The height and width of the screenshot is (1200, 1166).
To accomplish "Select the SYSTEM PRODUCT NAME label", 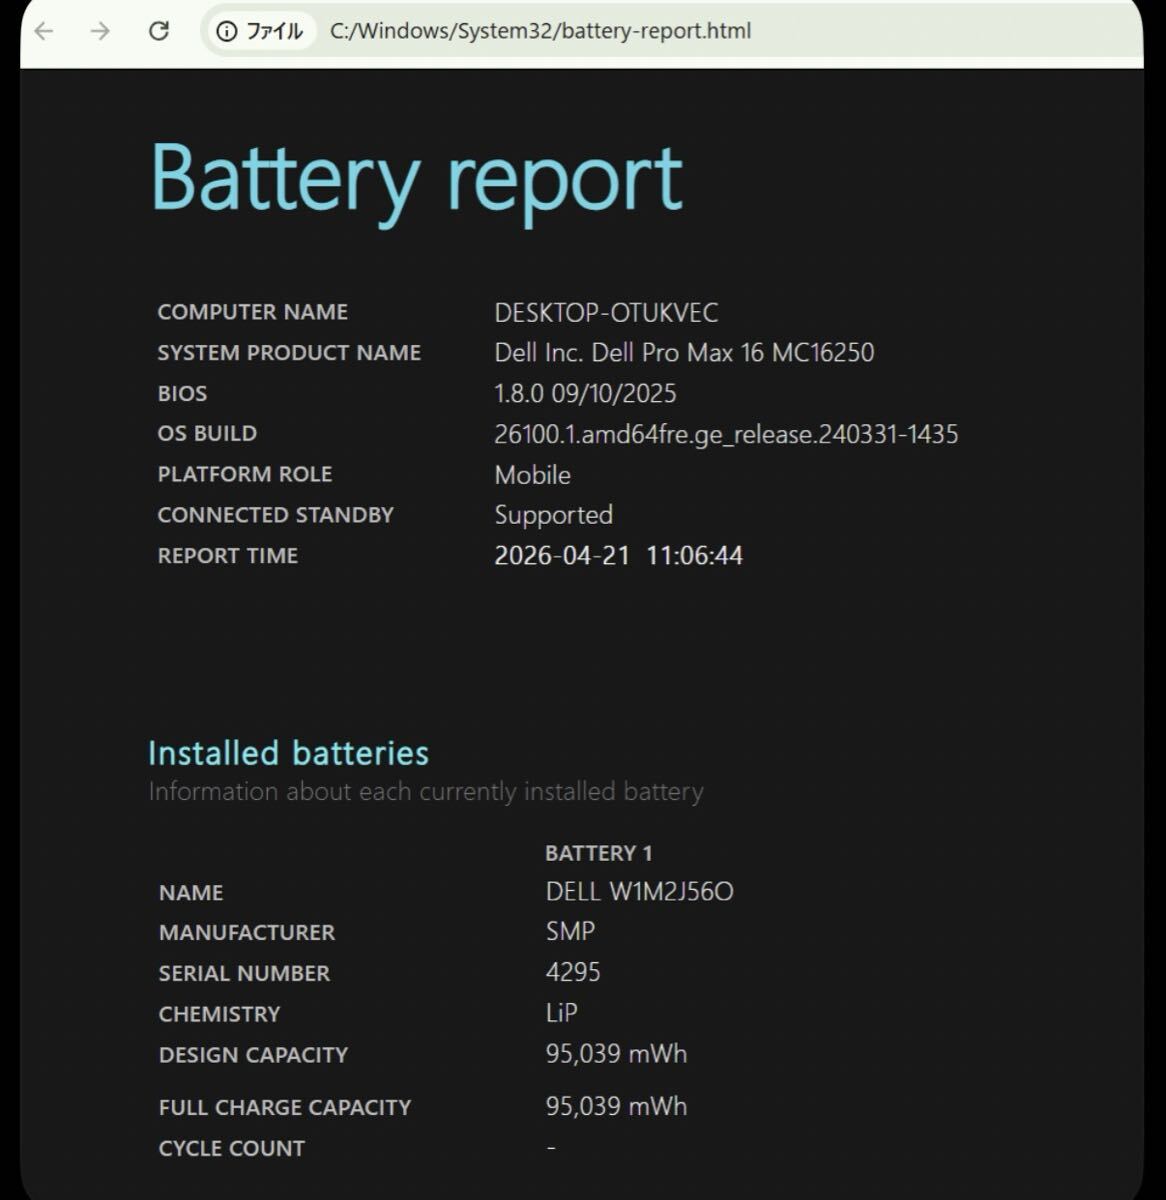I will [289, 353].
